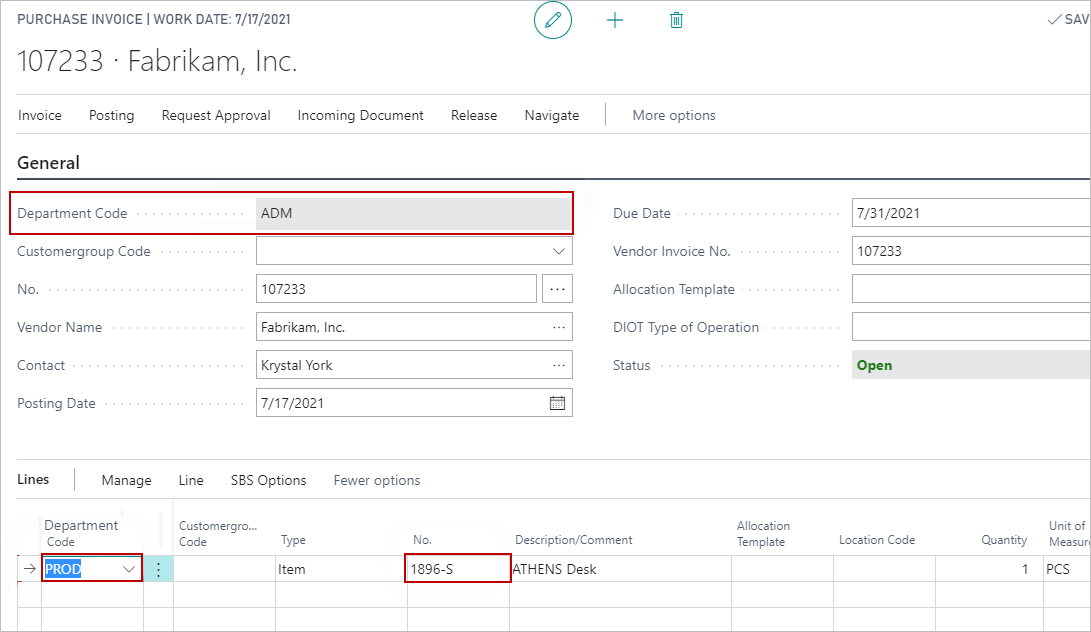Click the trash can delete icon
Screen dimensions: 1091x632
pos(676,20)
